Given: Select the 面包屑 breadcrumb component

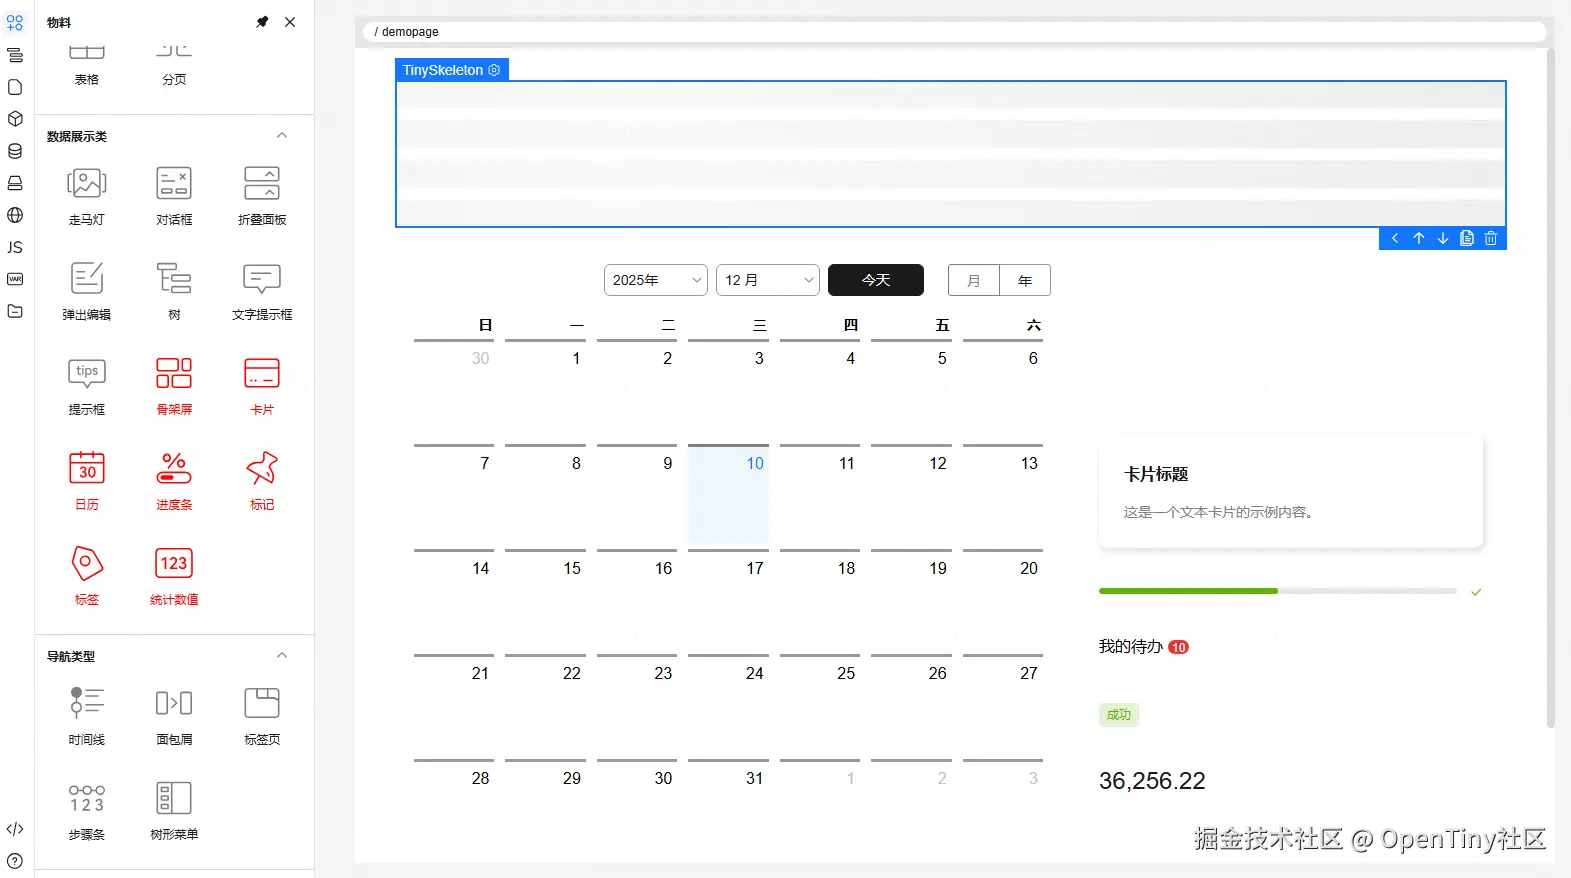Looking at the screenshot, I should (x=174, y=716).
